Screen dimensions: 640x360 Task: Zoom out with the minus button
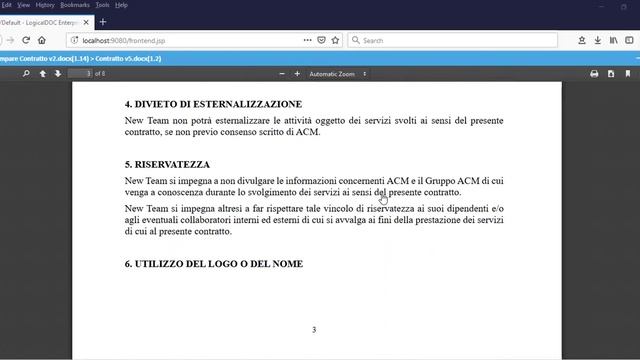tap(282, 73)
